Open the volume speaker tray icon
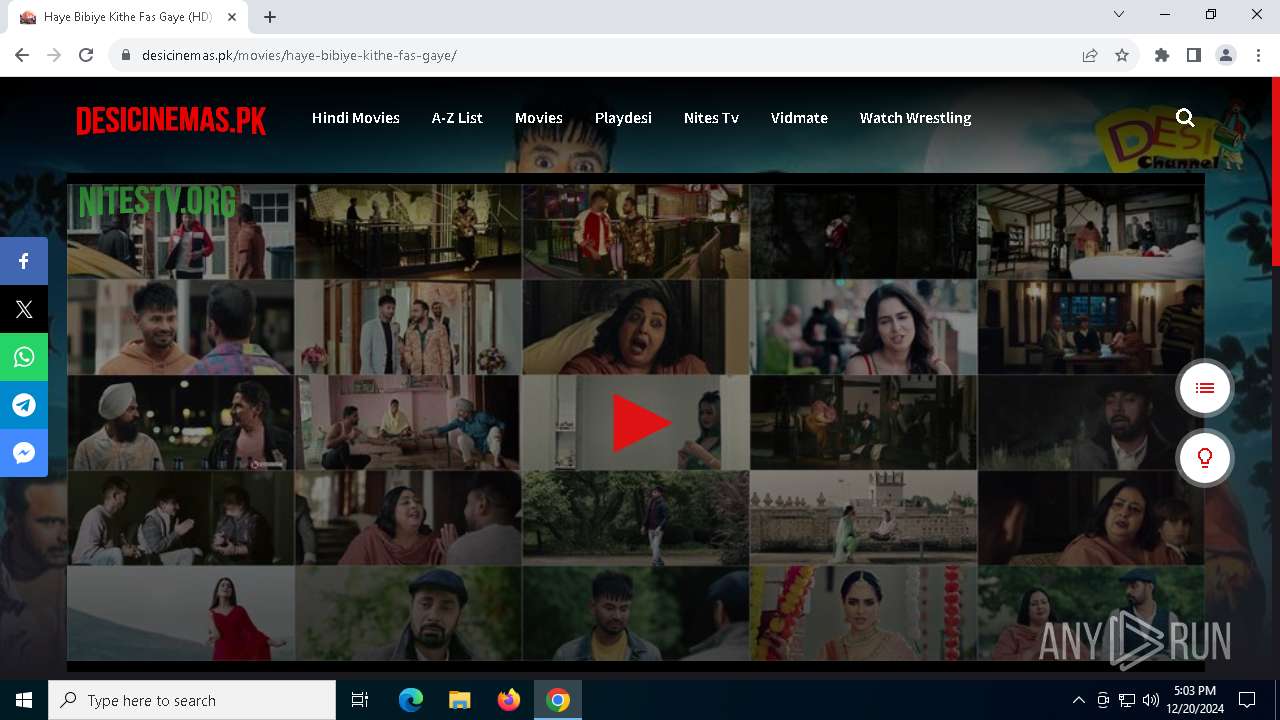This screenshot has width=1280, height=720. click(1150, 700)
